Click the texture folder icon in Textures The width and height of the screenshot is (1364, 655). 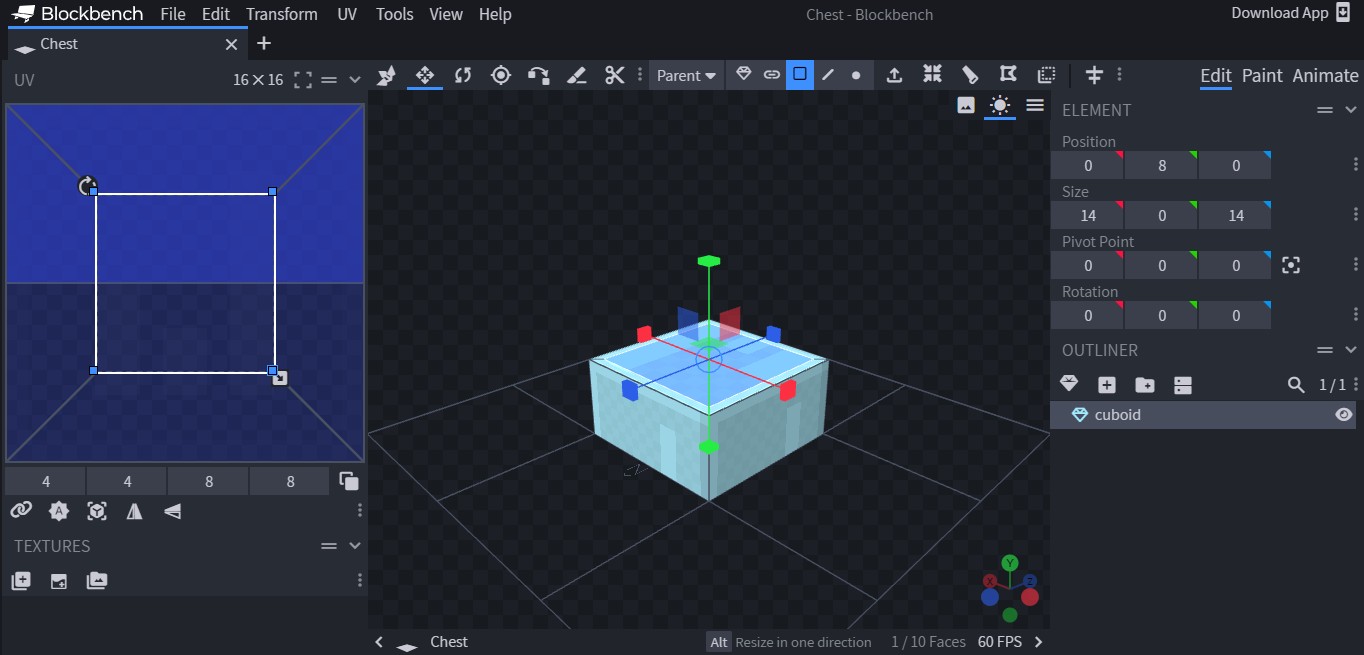click(x=97, y=580)
